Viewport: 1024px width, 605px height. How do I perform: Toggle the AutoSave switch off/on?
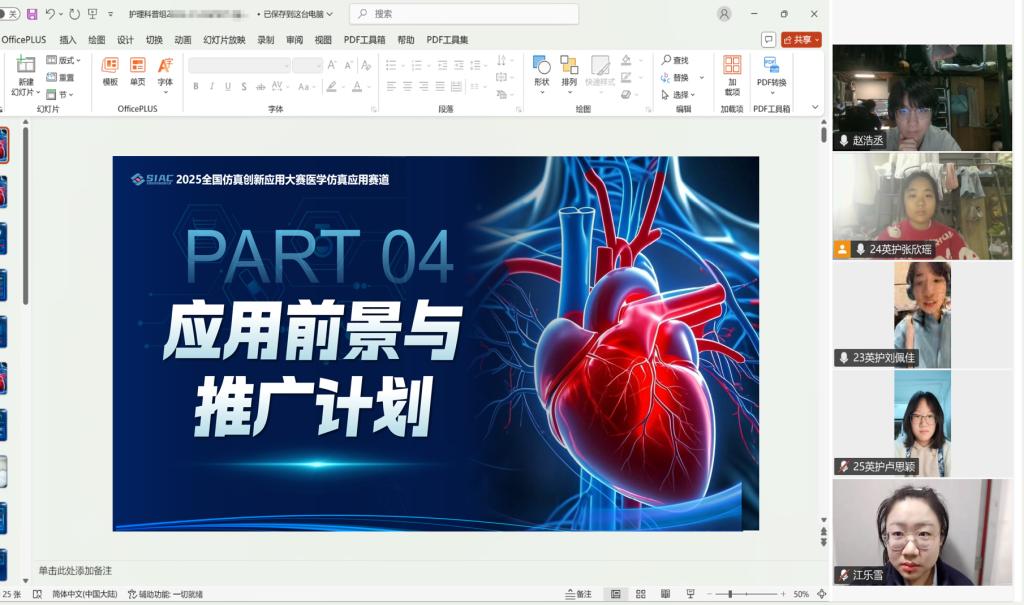10,14
